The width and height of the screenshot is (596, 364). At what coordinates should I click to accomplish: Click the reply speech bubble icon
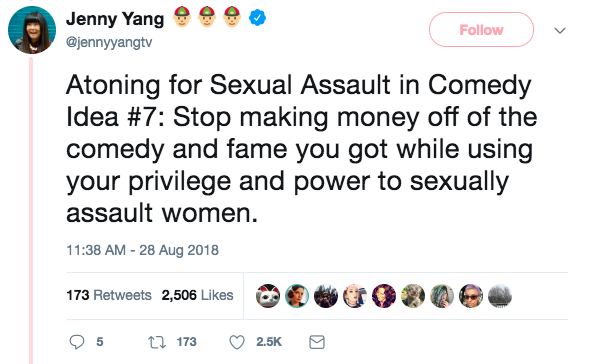click(77, 342)
